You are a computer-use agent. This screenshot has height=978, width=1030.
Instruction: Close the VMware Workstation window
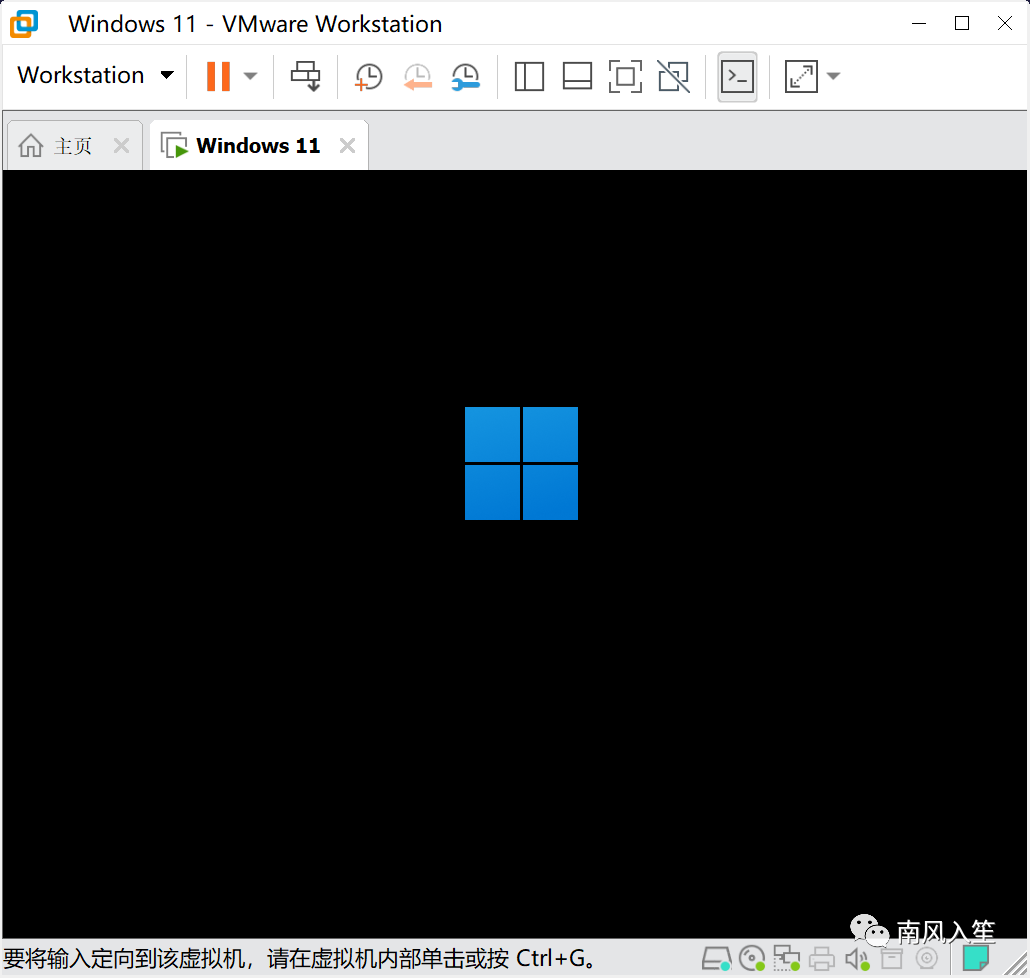click(x=1004, y=24)
